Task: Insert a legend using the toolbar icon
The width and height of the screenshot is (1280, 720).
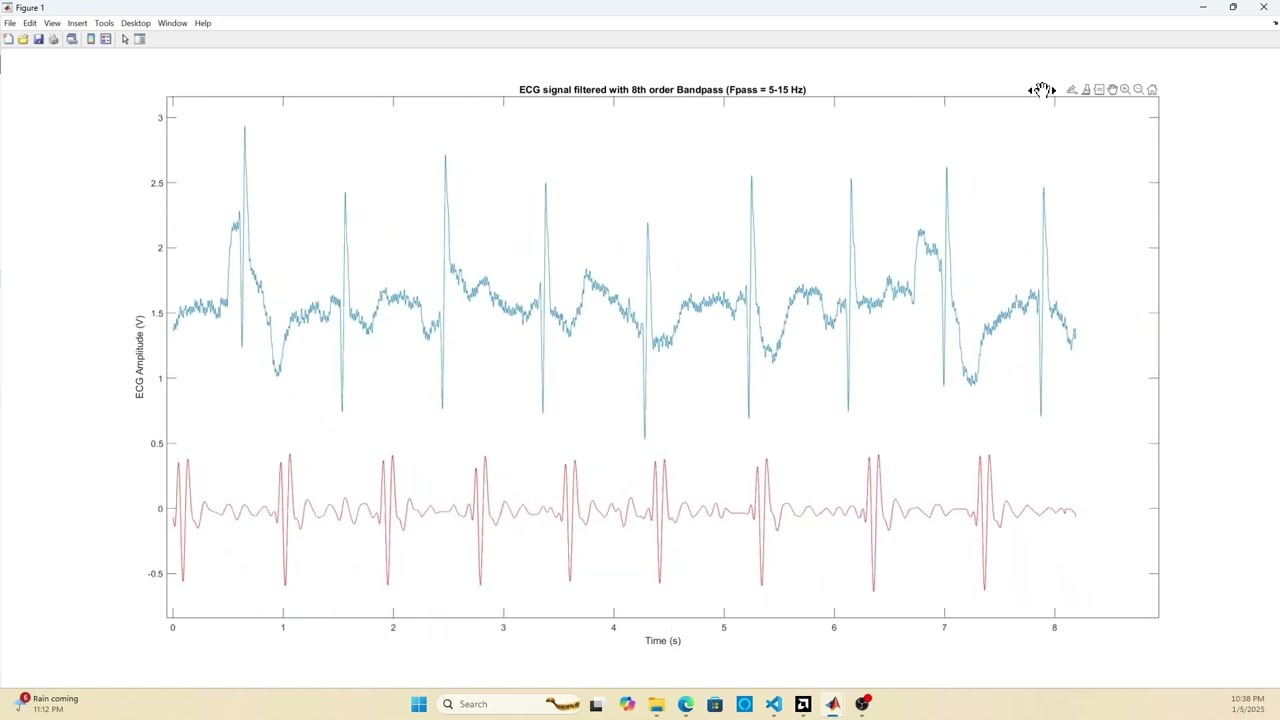Action: pos(106,39)
